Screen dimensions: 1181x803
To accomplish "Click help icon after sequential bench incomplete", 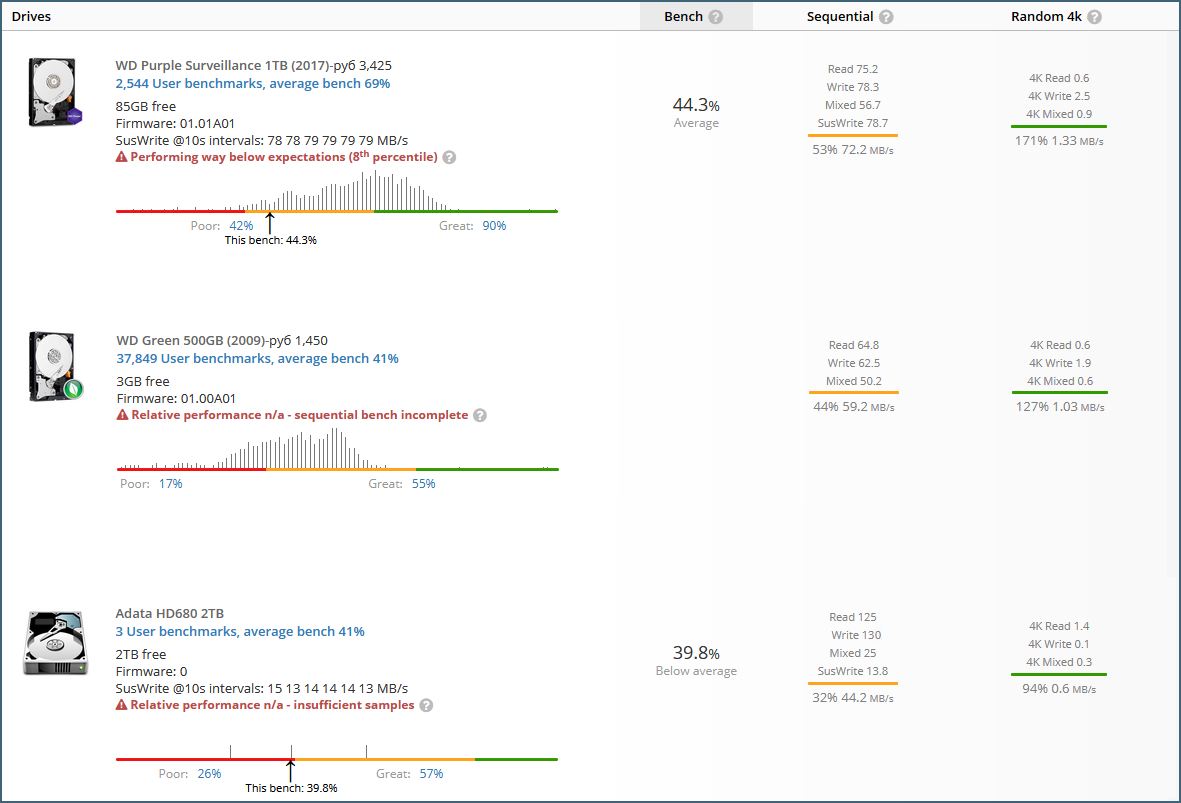I will click(x=480, y=415).
